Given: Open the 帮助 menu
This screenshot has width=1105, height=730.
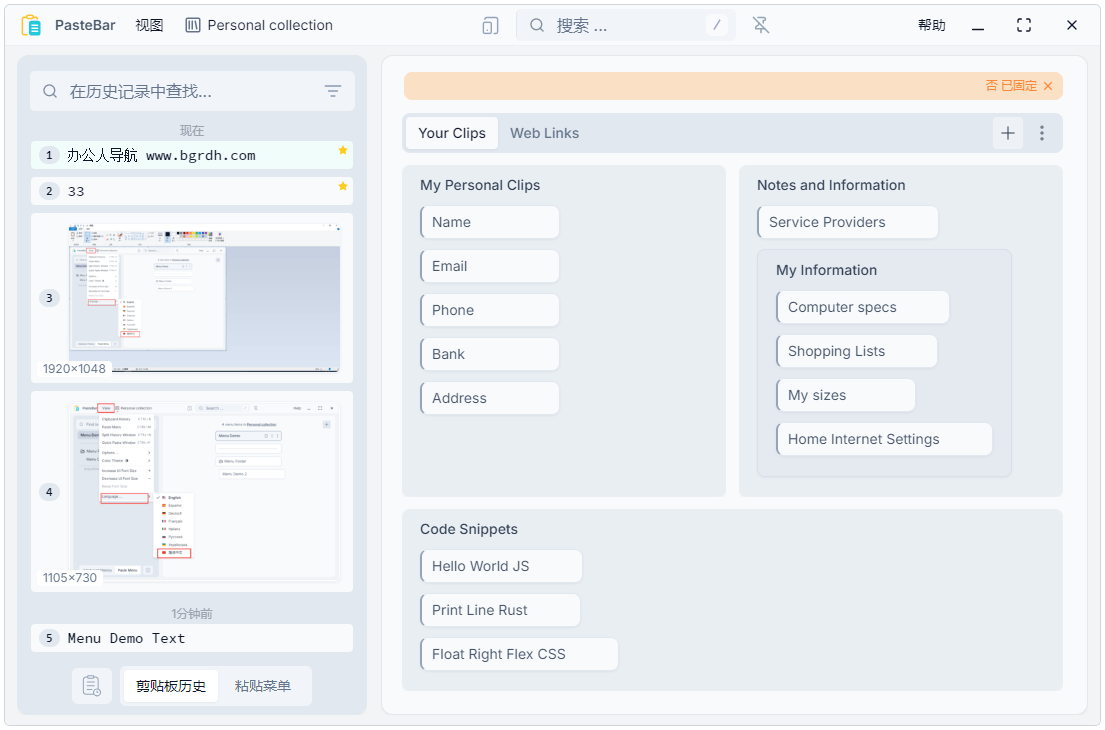Looking at the screenshot, I should pos(931,25).
